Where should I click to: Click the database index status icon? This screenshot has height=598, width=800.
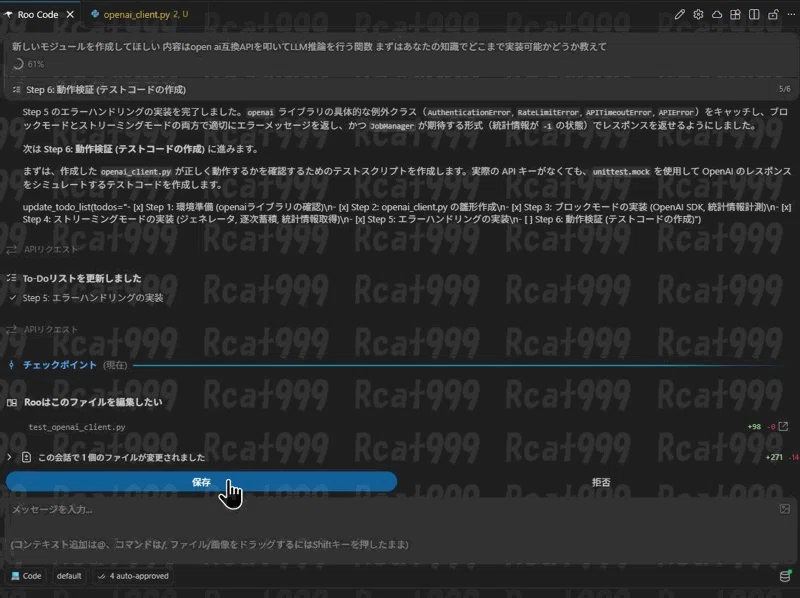click(x=785, y=576)
